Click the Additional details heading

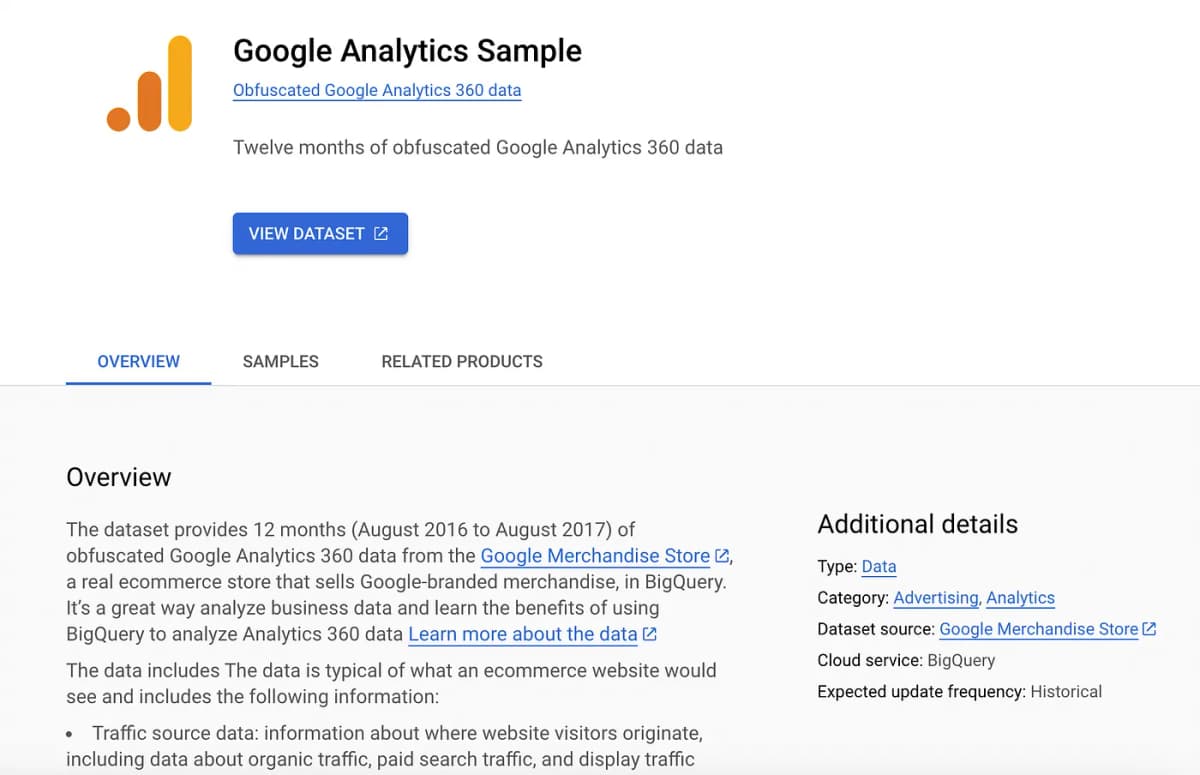click(x=918, y=524)
